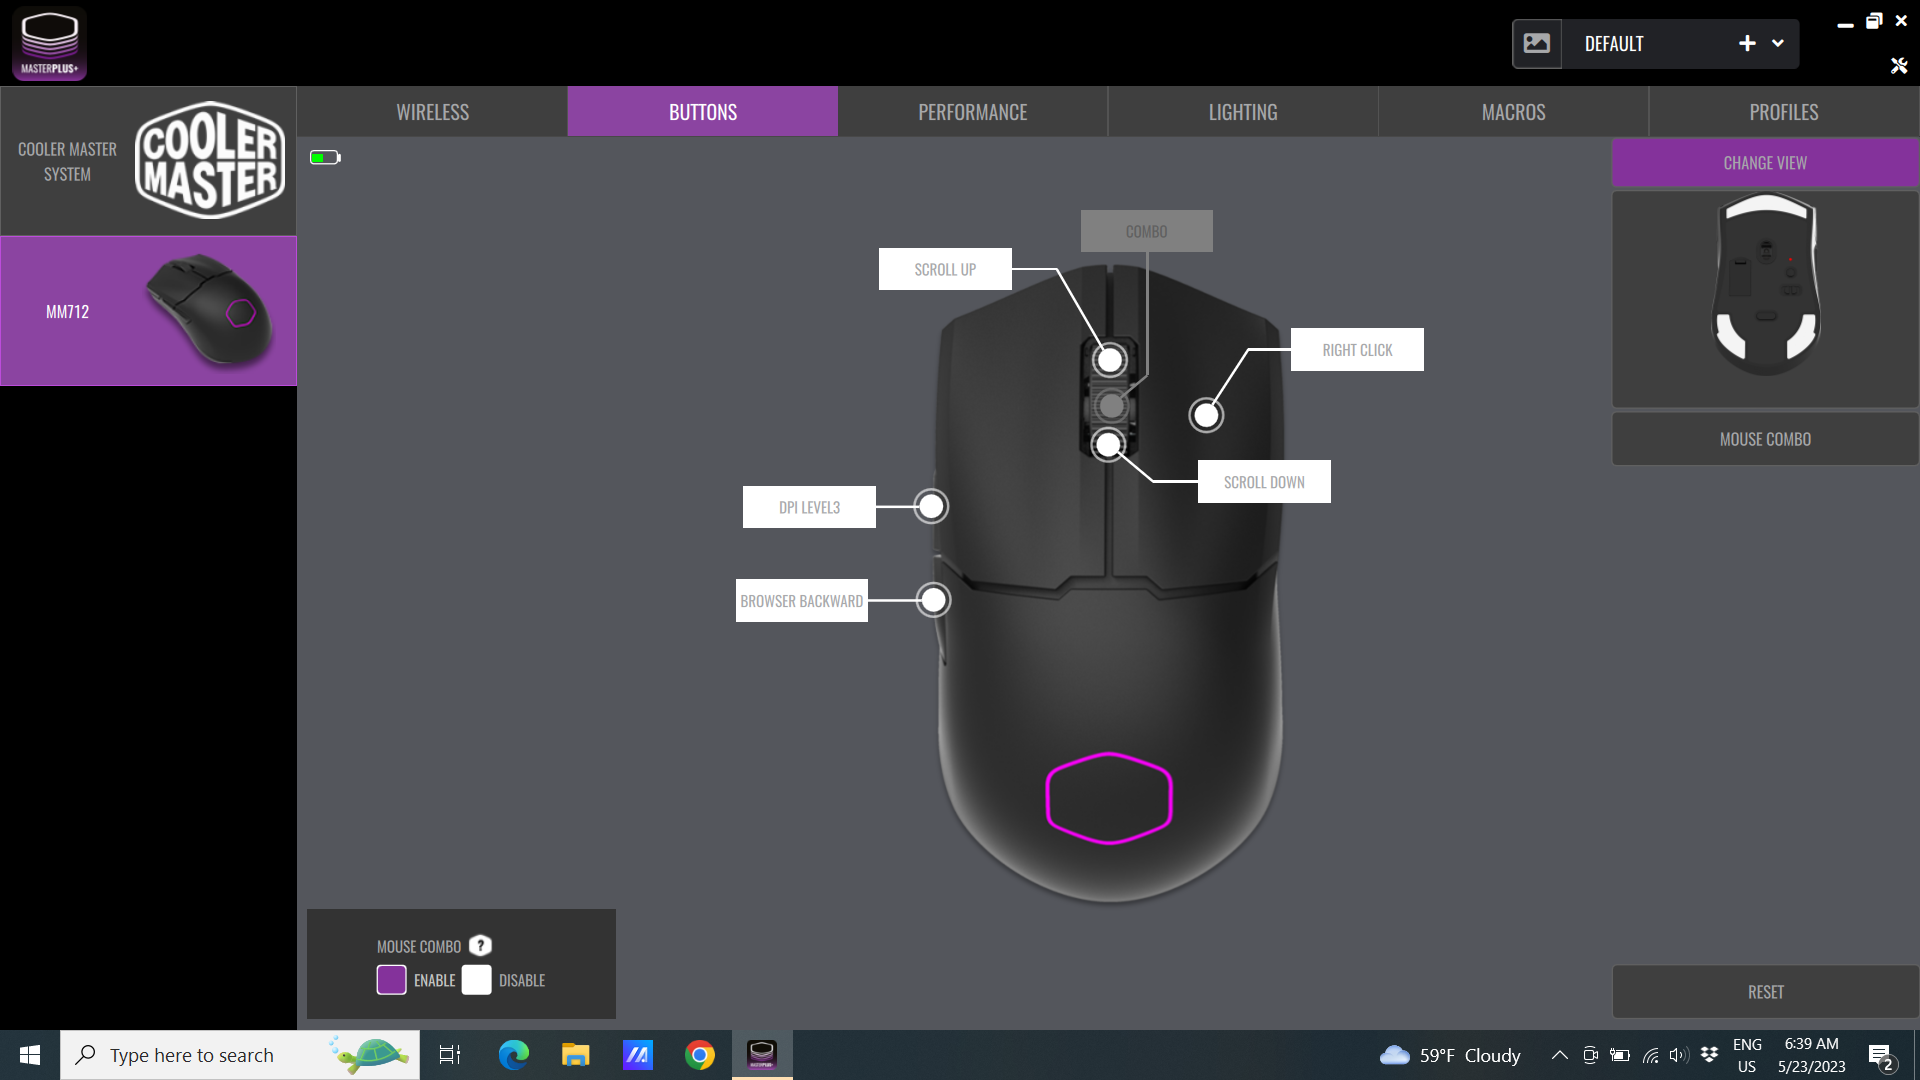Viewport: 1920px width, 1080px height.
Task: Select the MM712 mouse in the sidebar
Action: 148,310
